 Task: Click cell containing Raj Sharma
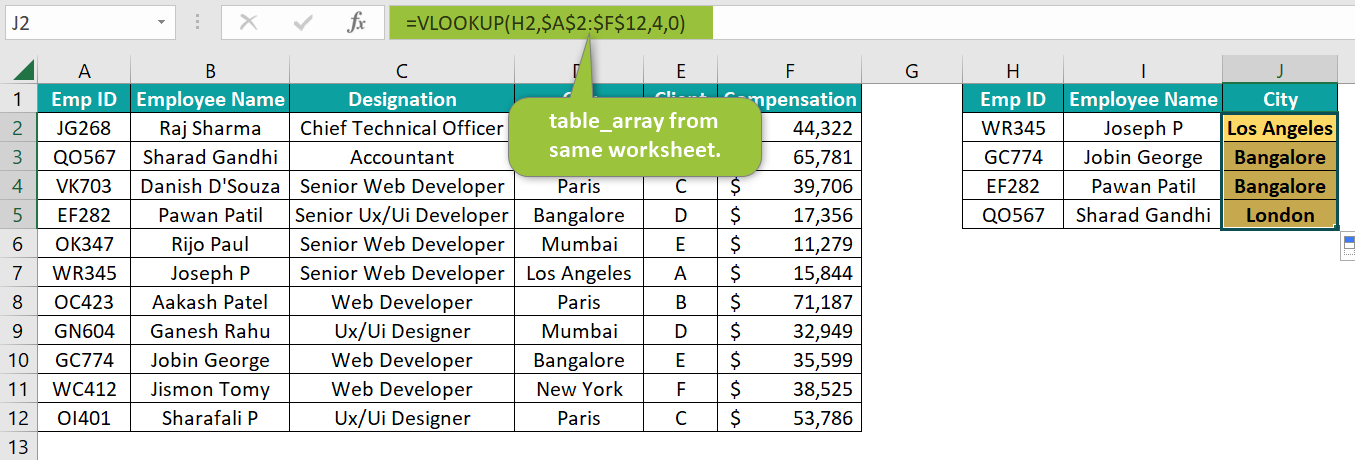point(210,128)
